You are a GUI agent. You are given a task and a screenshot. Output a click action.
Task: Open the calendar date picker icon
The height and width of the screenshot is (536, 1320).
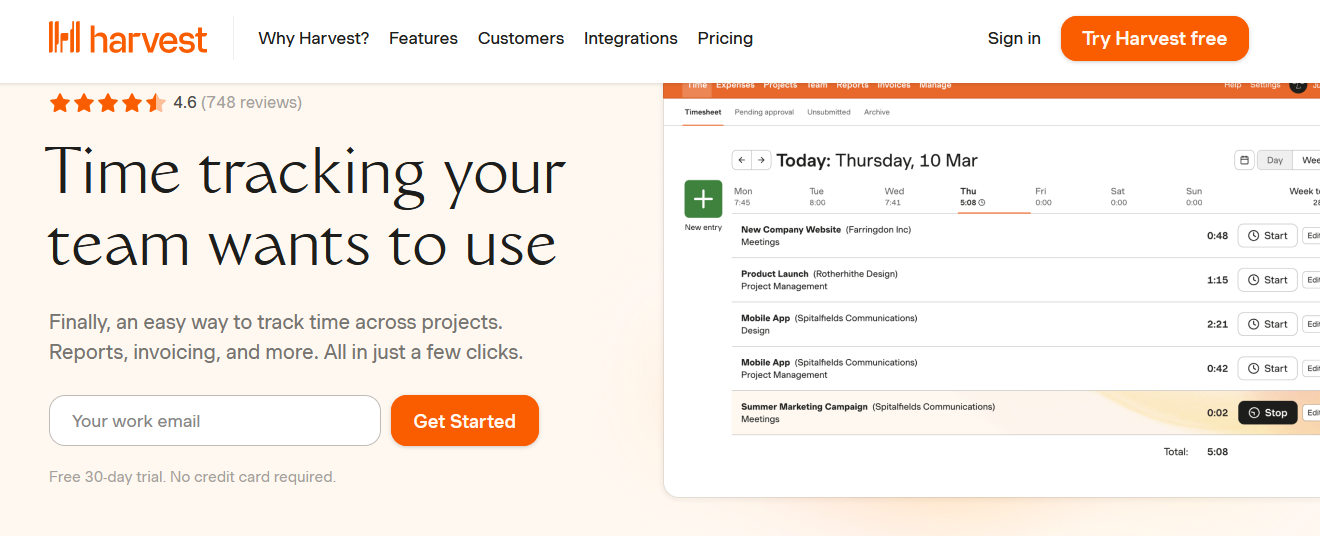pos(1244,160)
